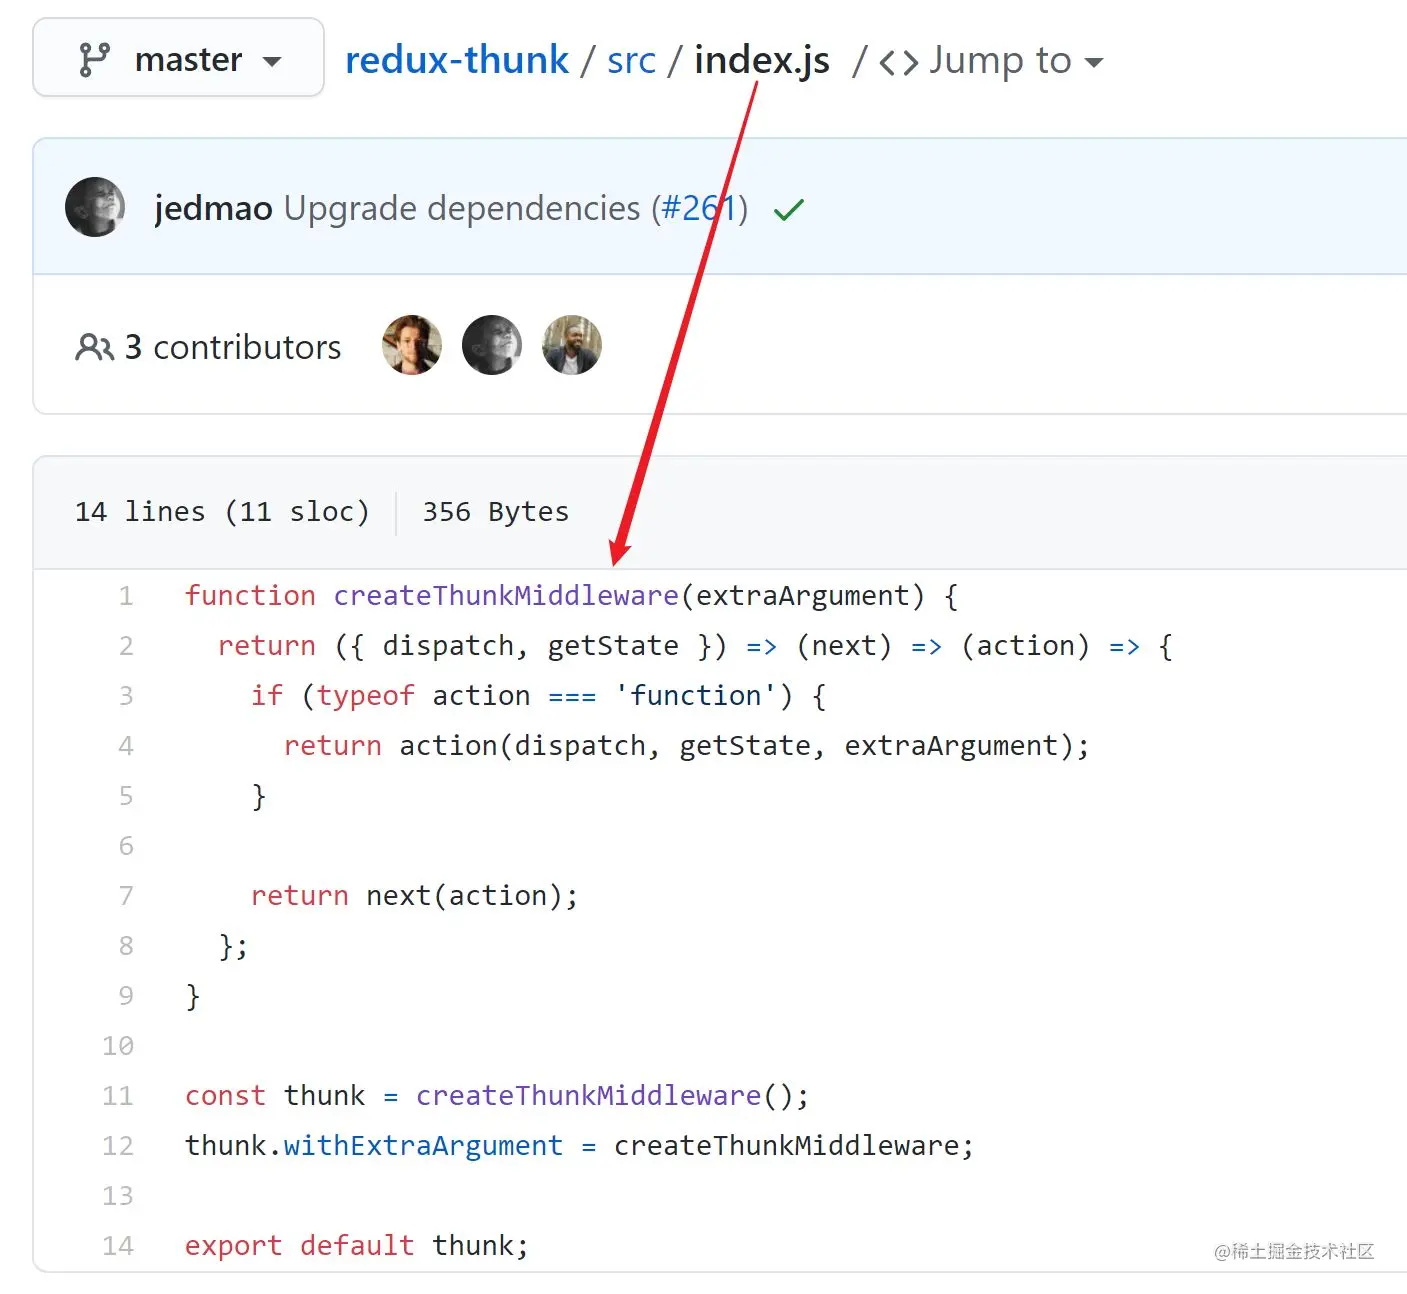Image resolution: width=1407 pixels, height=1294 pixels.
Task: Open second contributor grayscale avatar
Action: point(492,345)
